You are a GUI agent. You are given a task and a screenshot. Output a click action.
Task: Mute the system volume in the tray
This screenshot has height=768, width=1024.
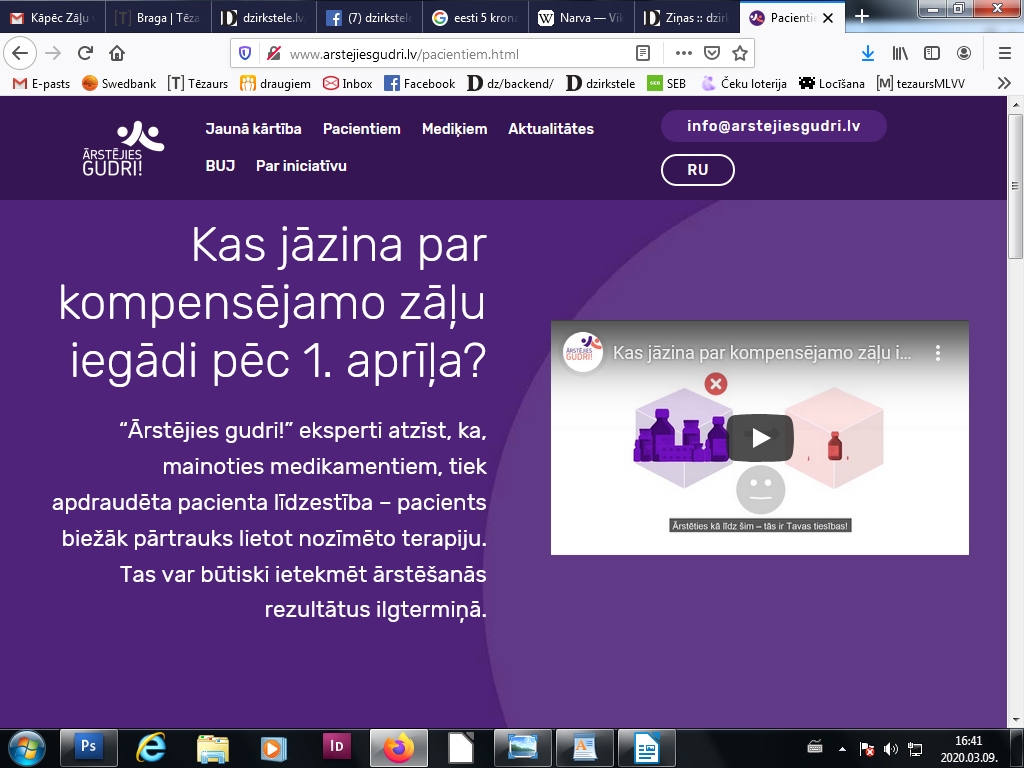(888, 747)
